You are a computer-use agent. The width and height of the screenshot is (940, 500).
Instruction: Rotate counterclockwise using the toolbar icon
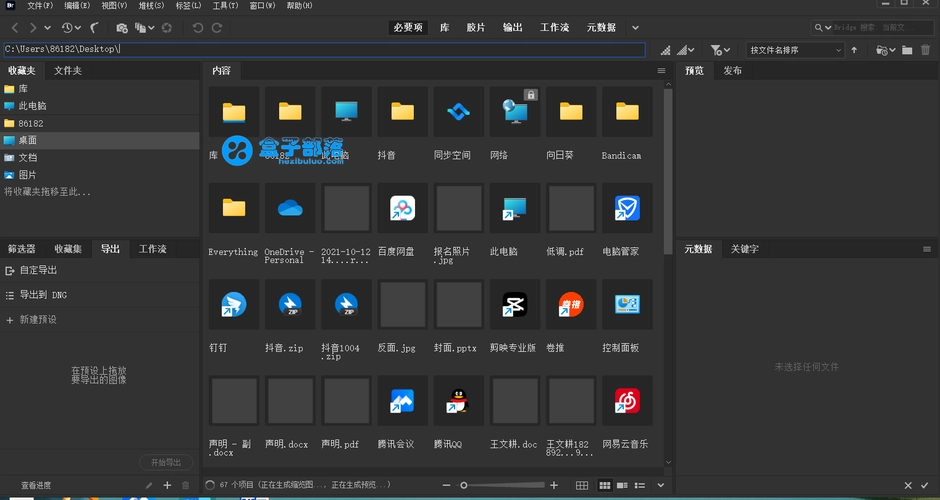(x=197, y=28)
